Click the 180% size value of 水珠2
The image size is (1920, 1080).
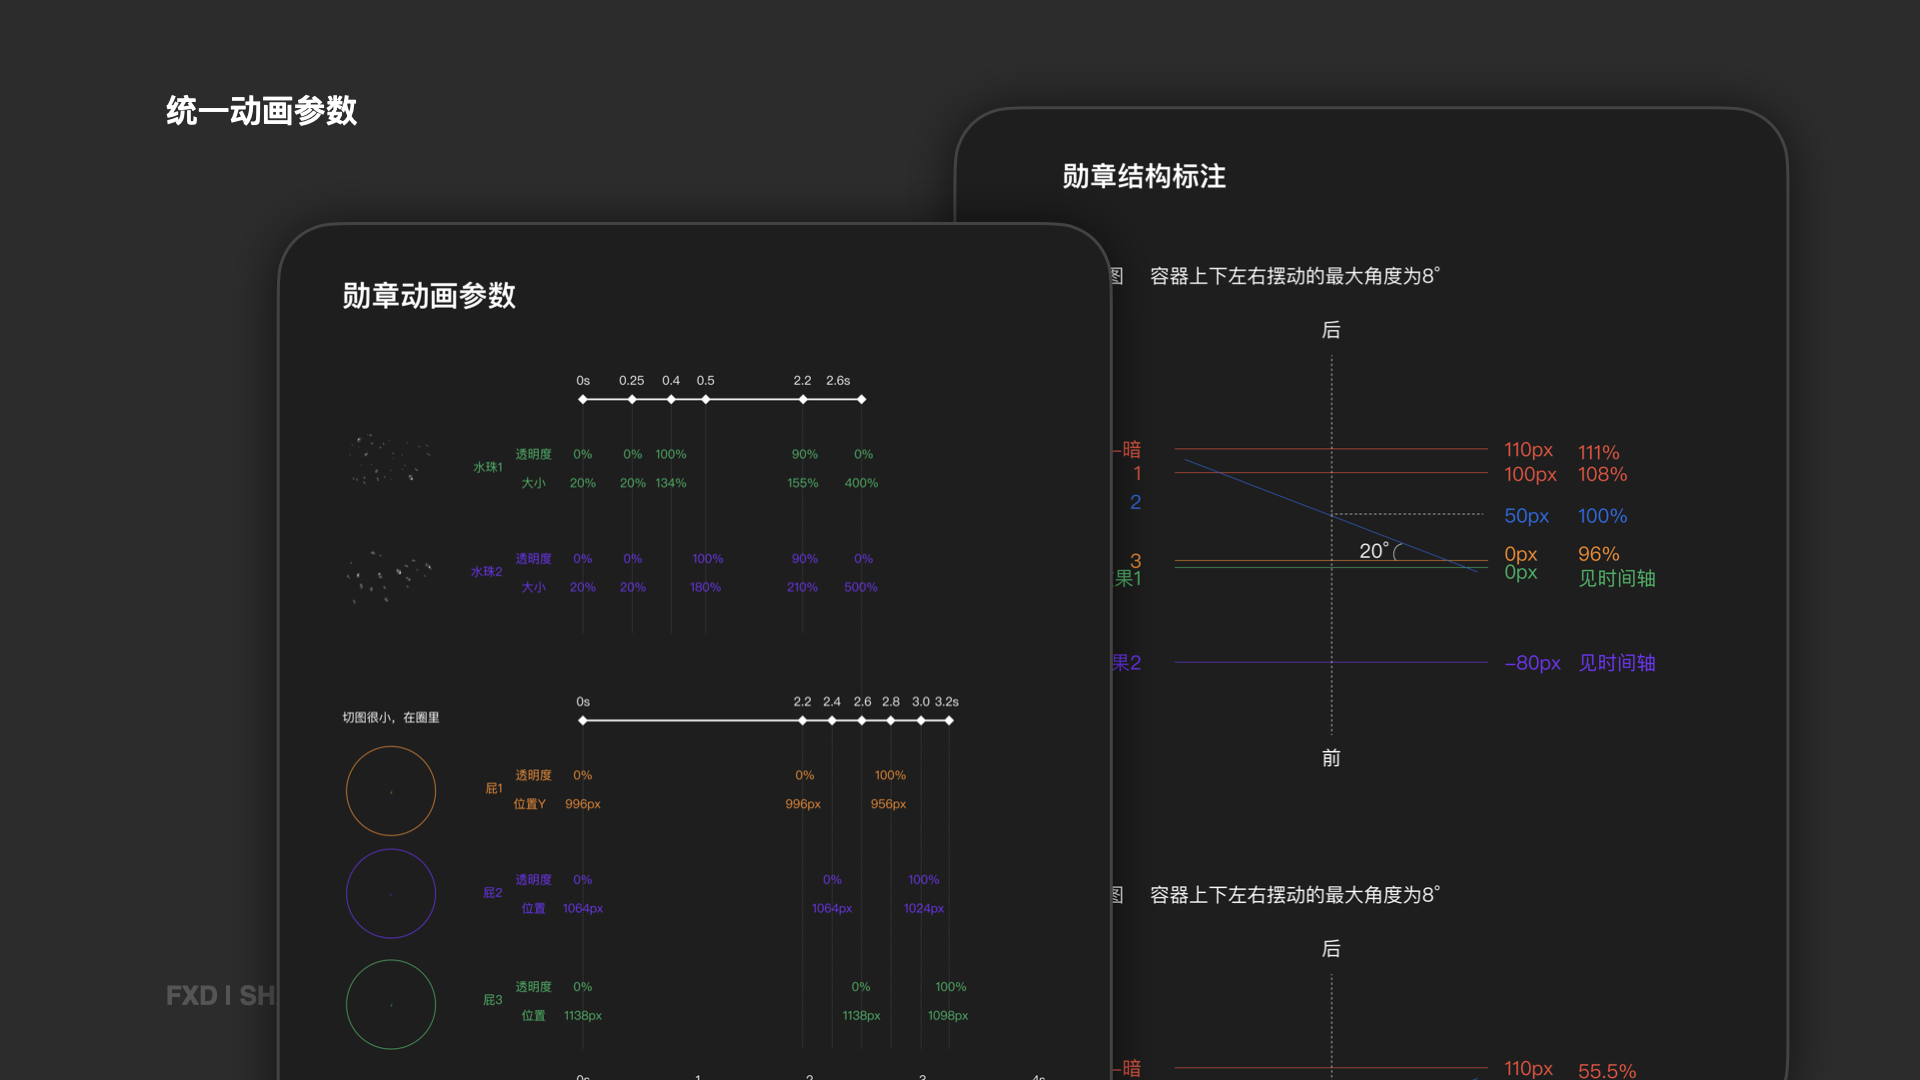click(705, 587)
